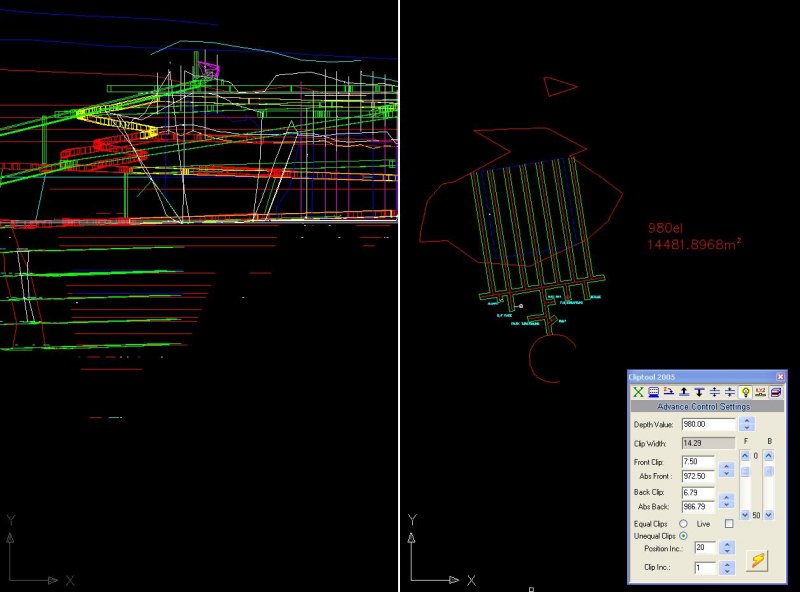
Task: Click the F slider top arrow
Action: pyautogui.click(x=745, y=456)
